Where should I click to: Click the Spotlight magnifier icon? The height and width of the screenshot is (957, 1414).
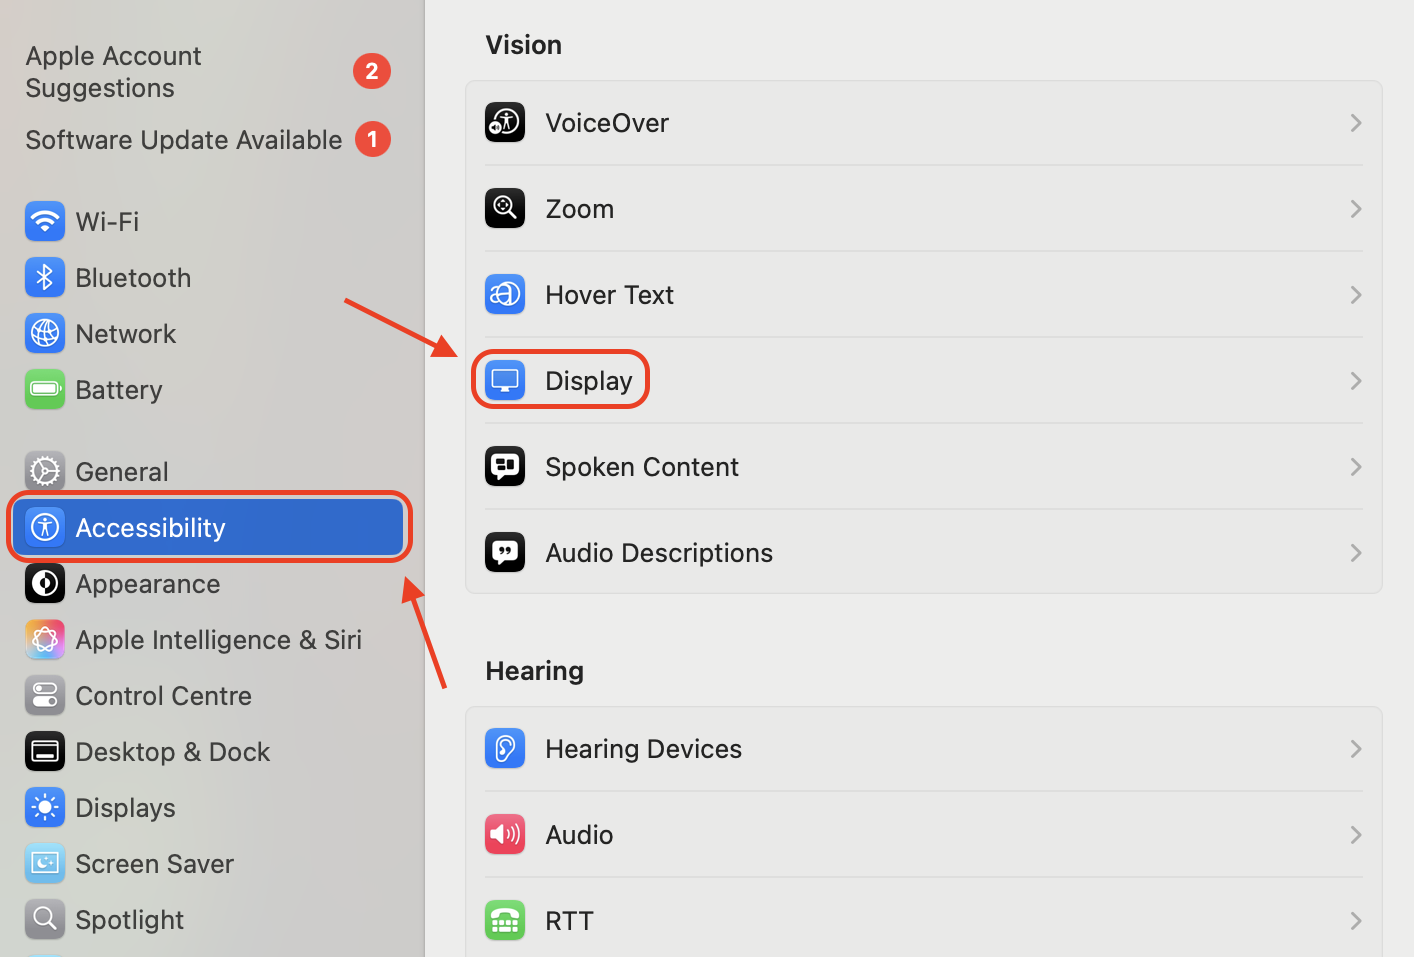[44, 919]
